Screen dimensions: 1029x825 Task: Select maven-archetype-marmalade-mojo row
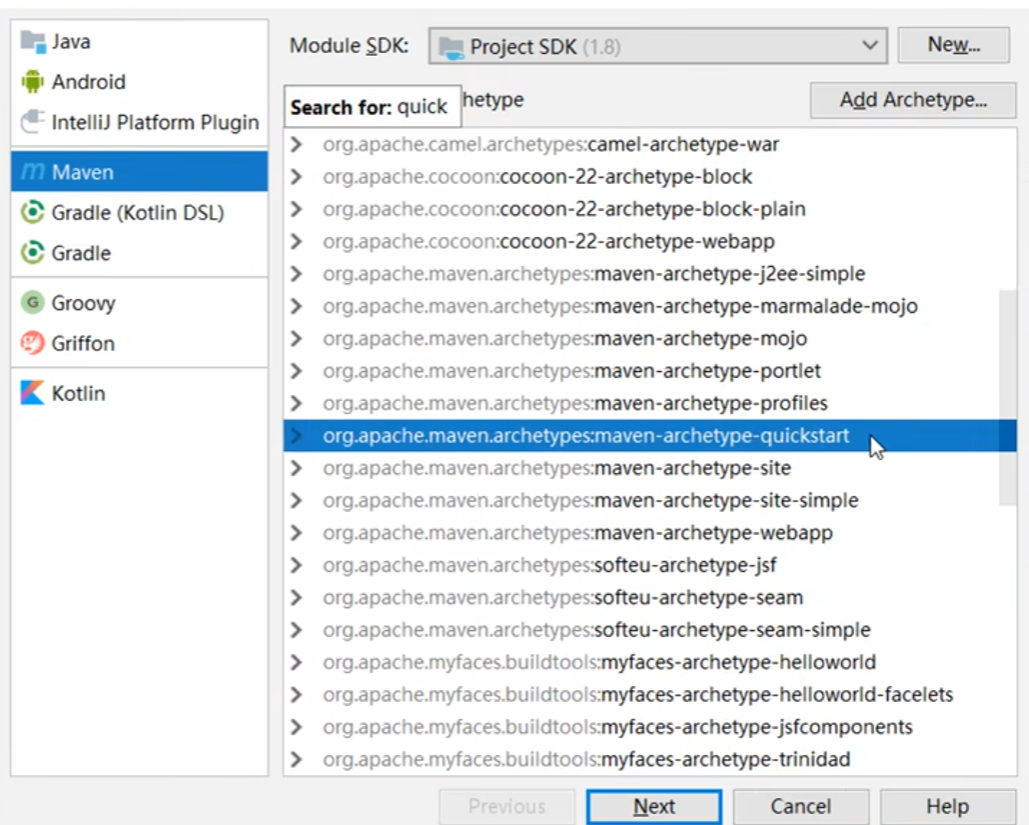pyautogui.click(x=650, y=306)
